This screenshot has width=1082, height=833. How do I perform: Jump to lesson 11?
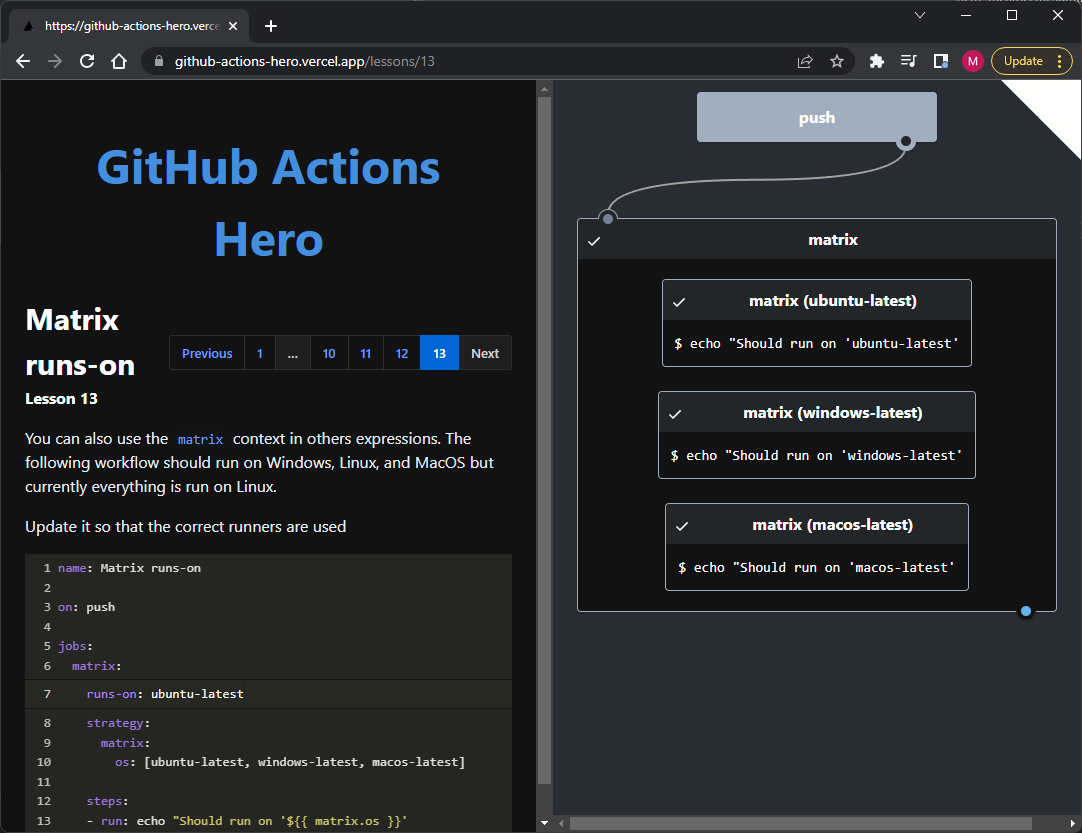pyautogui.click(x=366, y=353)
